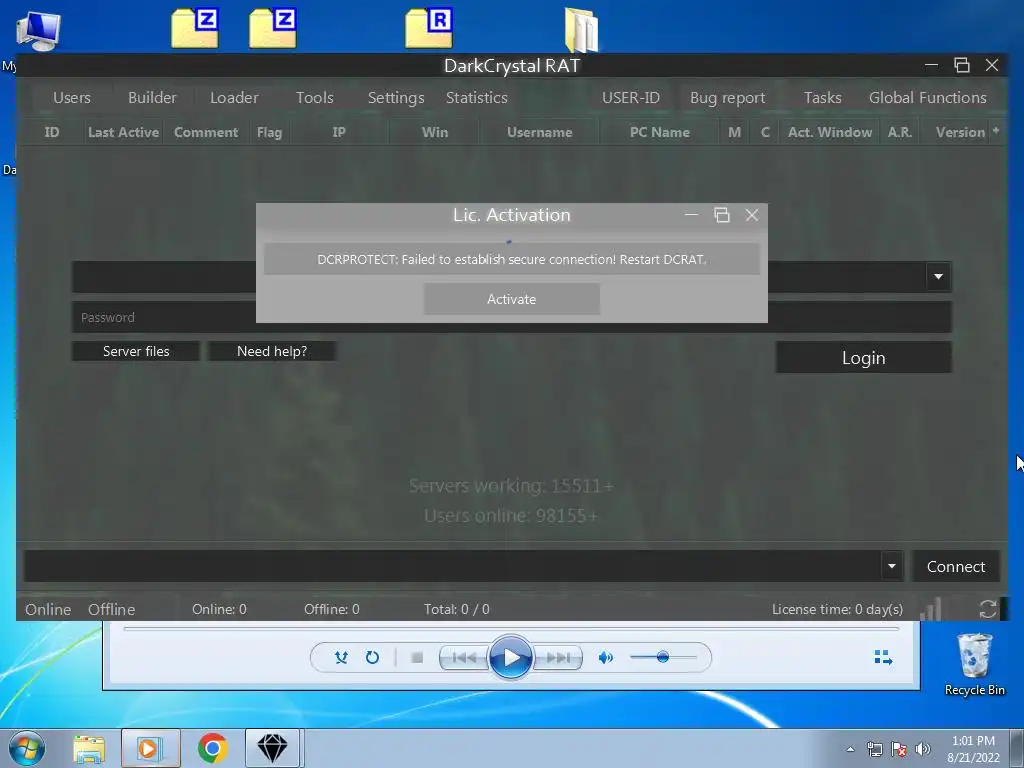Viewport: 1024px width, 768px height.
Task: Click the Comment column header
Action: click(206, 132)
